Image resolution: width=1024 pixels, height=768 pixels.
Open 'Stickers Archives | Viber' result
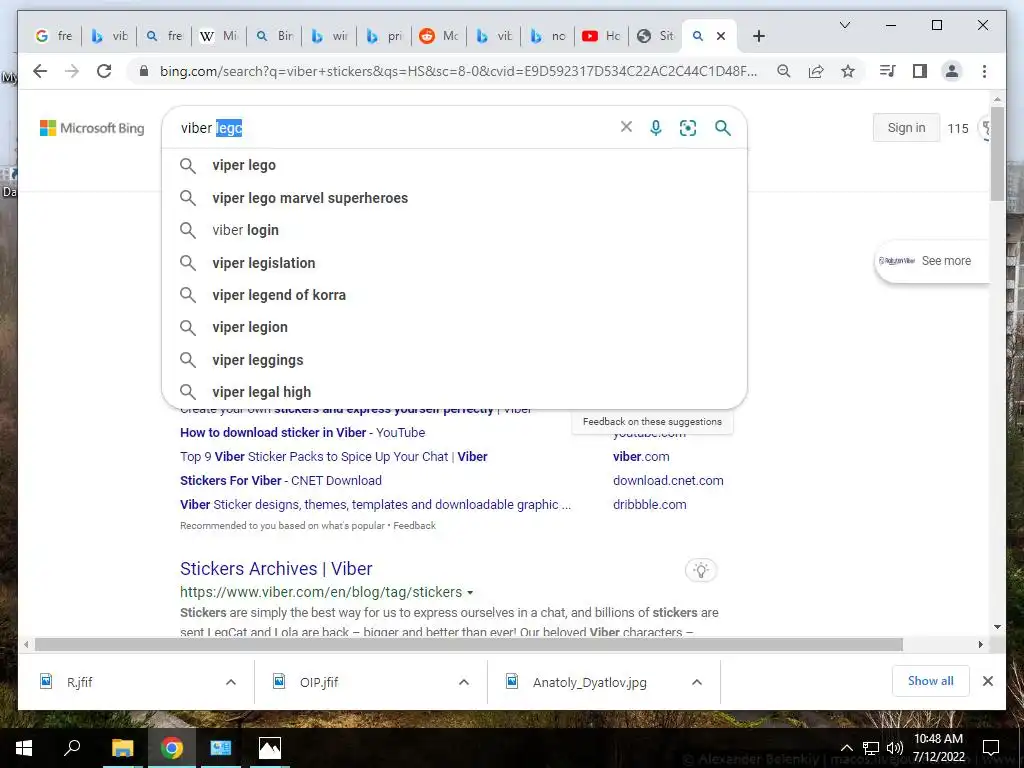pos(276,569)
